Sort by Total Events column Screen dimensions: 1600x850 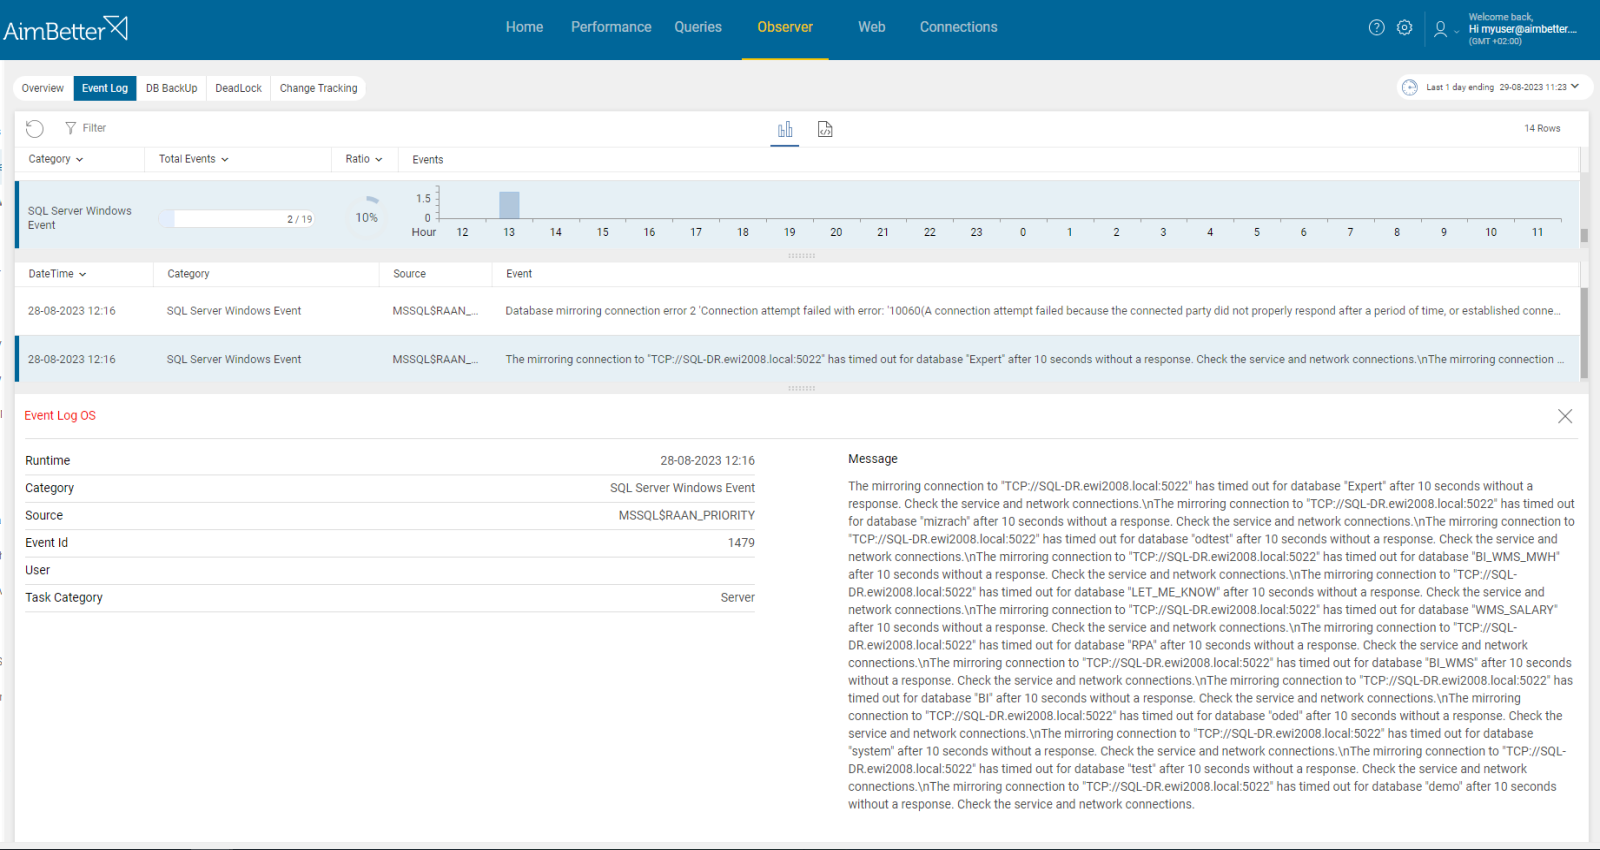[x=194, y=159]
